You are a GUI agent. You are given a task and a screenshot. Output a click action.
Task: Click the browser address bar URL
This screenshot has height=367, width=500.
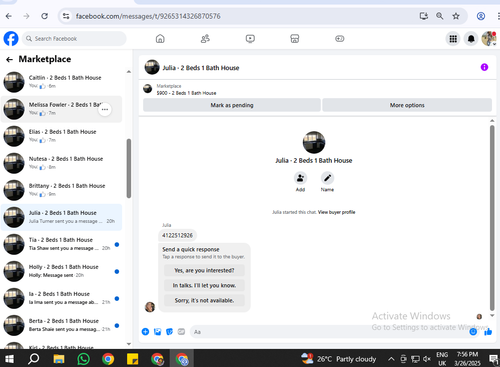(148, 16)
